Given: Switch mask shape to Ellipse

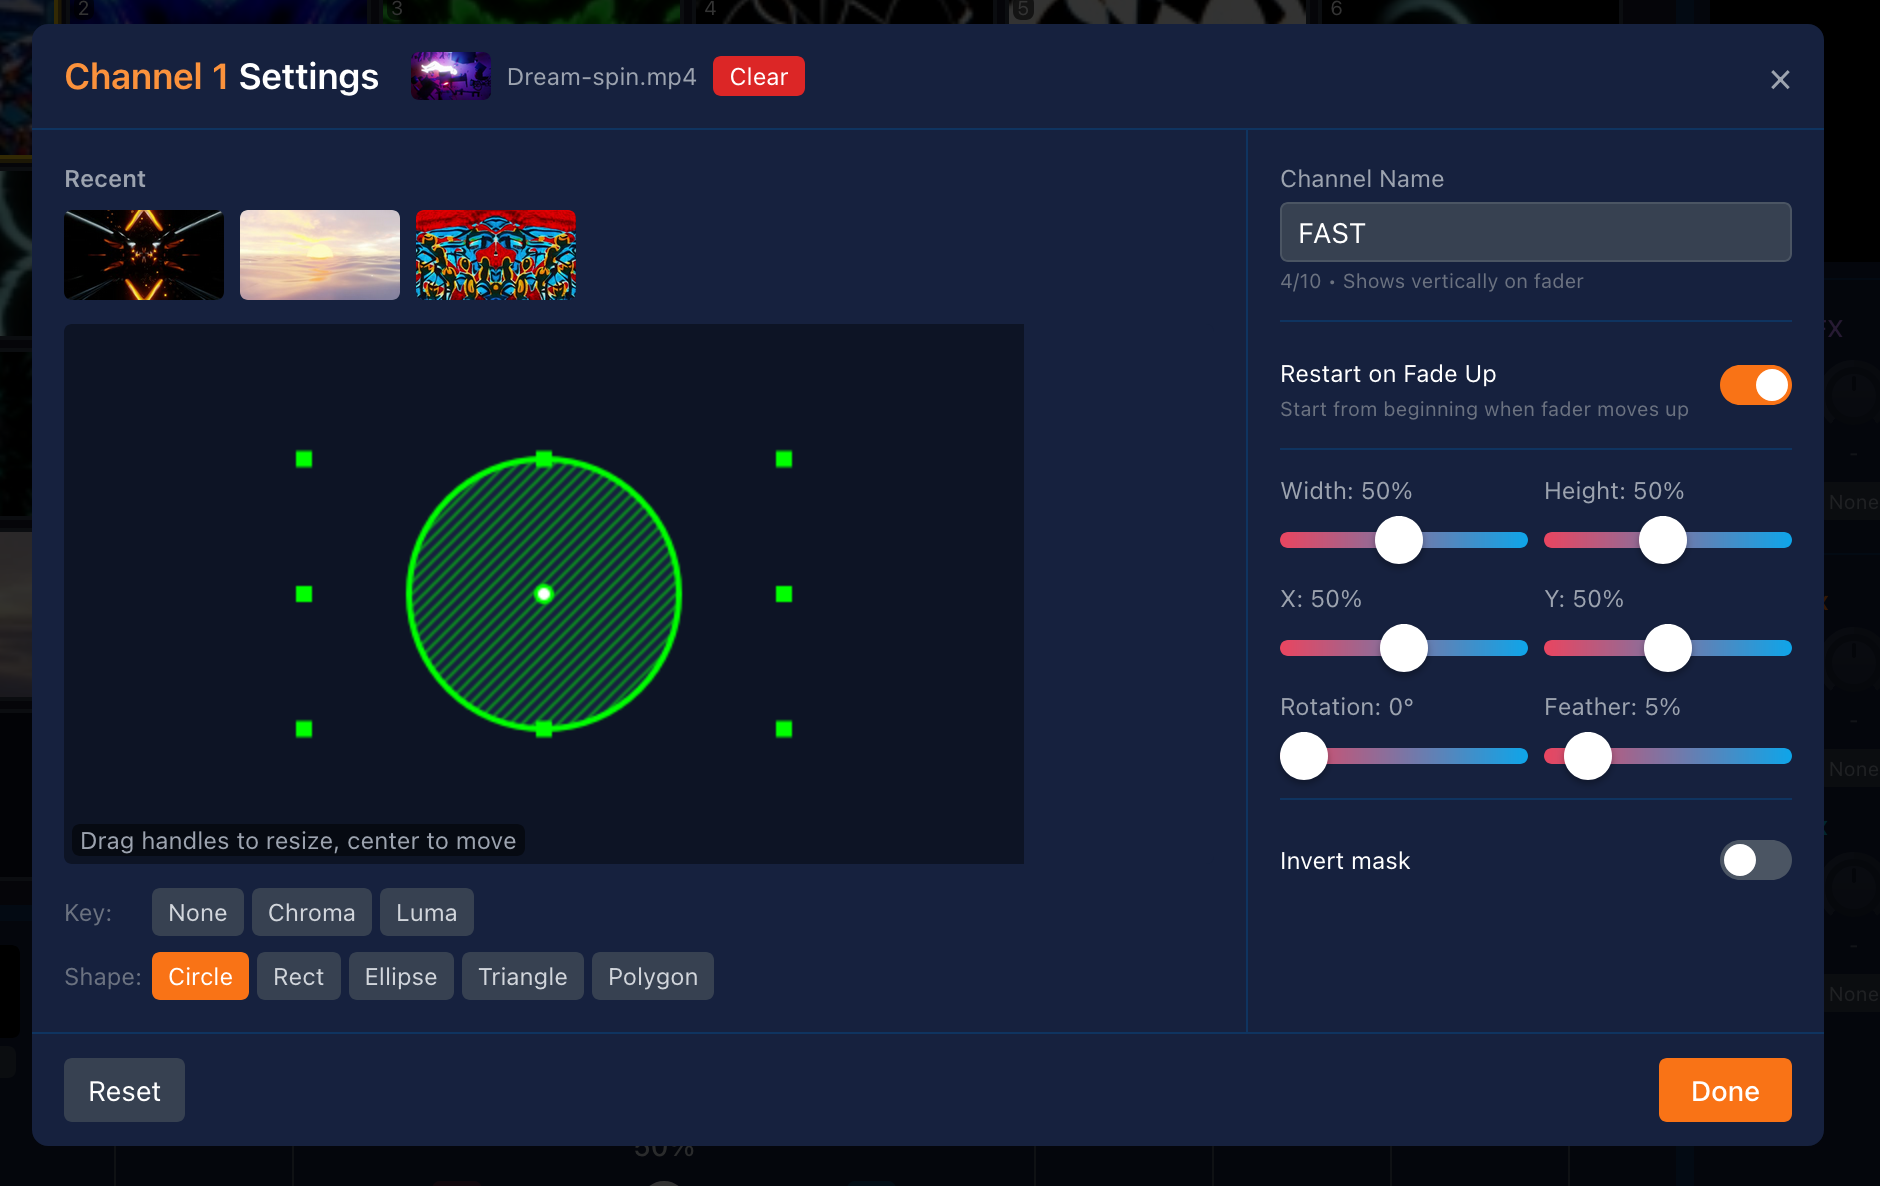Looking at the screenshot, I should [x=400, y=976].
